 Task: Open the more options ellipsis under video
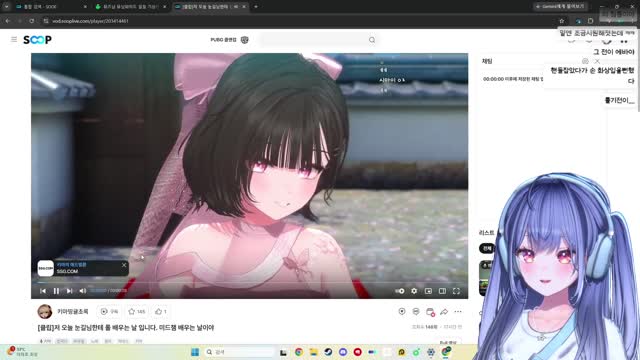pyautogui.click(x=458, y=311)
